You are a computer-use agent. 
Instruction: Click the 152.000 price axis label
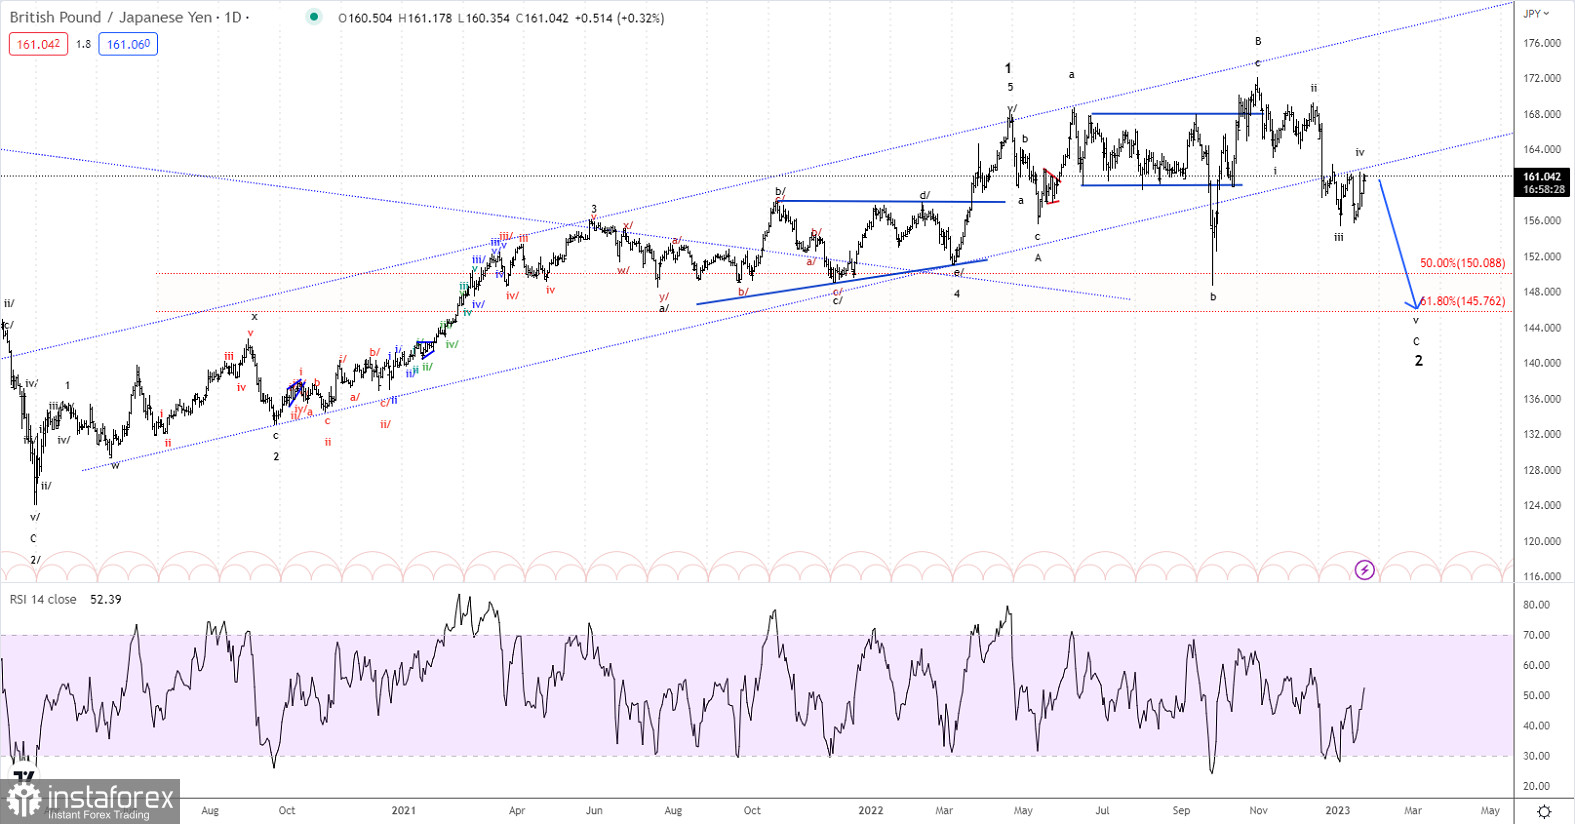coord(1542,257)
